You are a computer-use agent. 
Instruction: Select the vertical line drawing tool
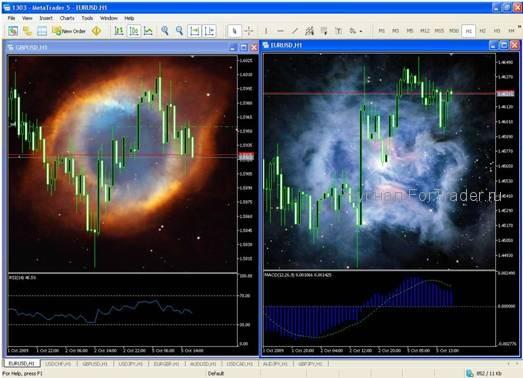[266, 31]
